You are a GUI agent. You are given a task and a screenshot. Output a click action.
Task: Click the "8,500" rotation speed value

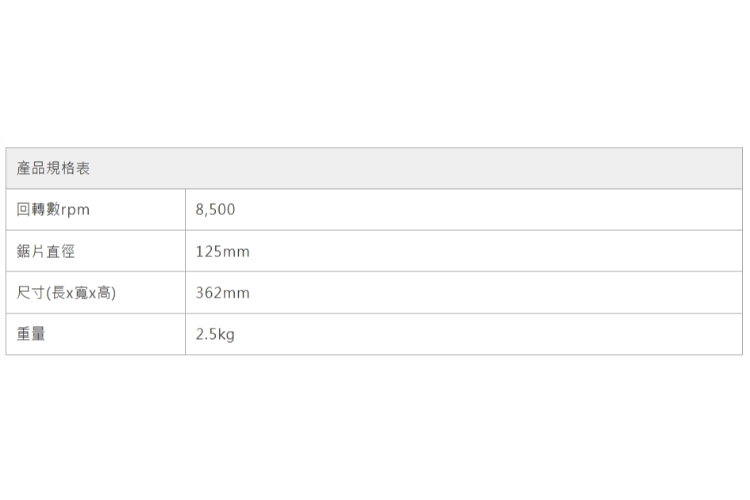pyautogui.click(x=215, y=210)
